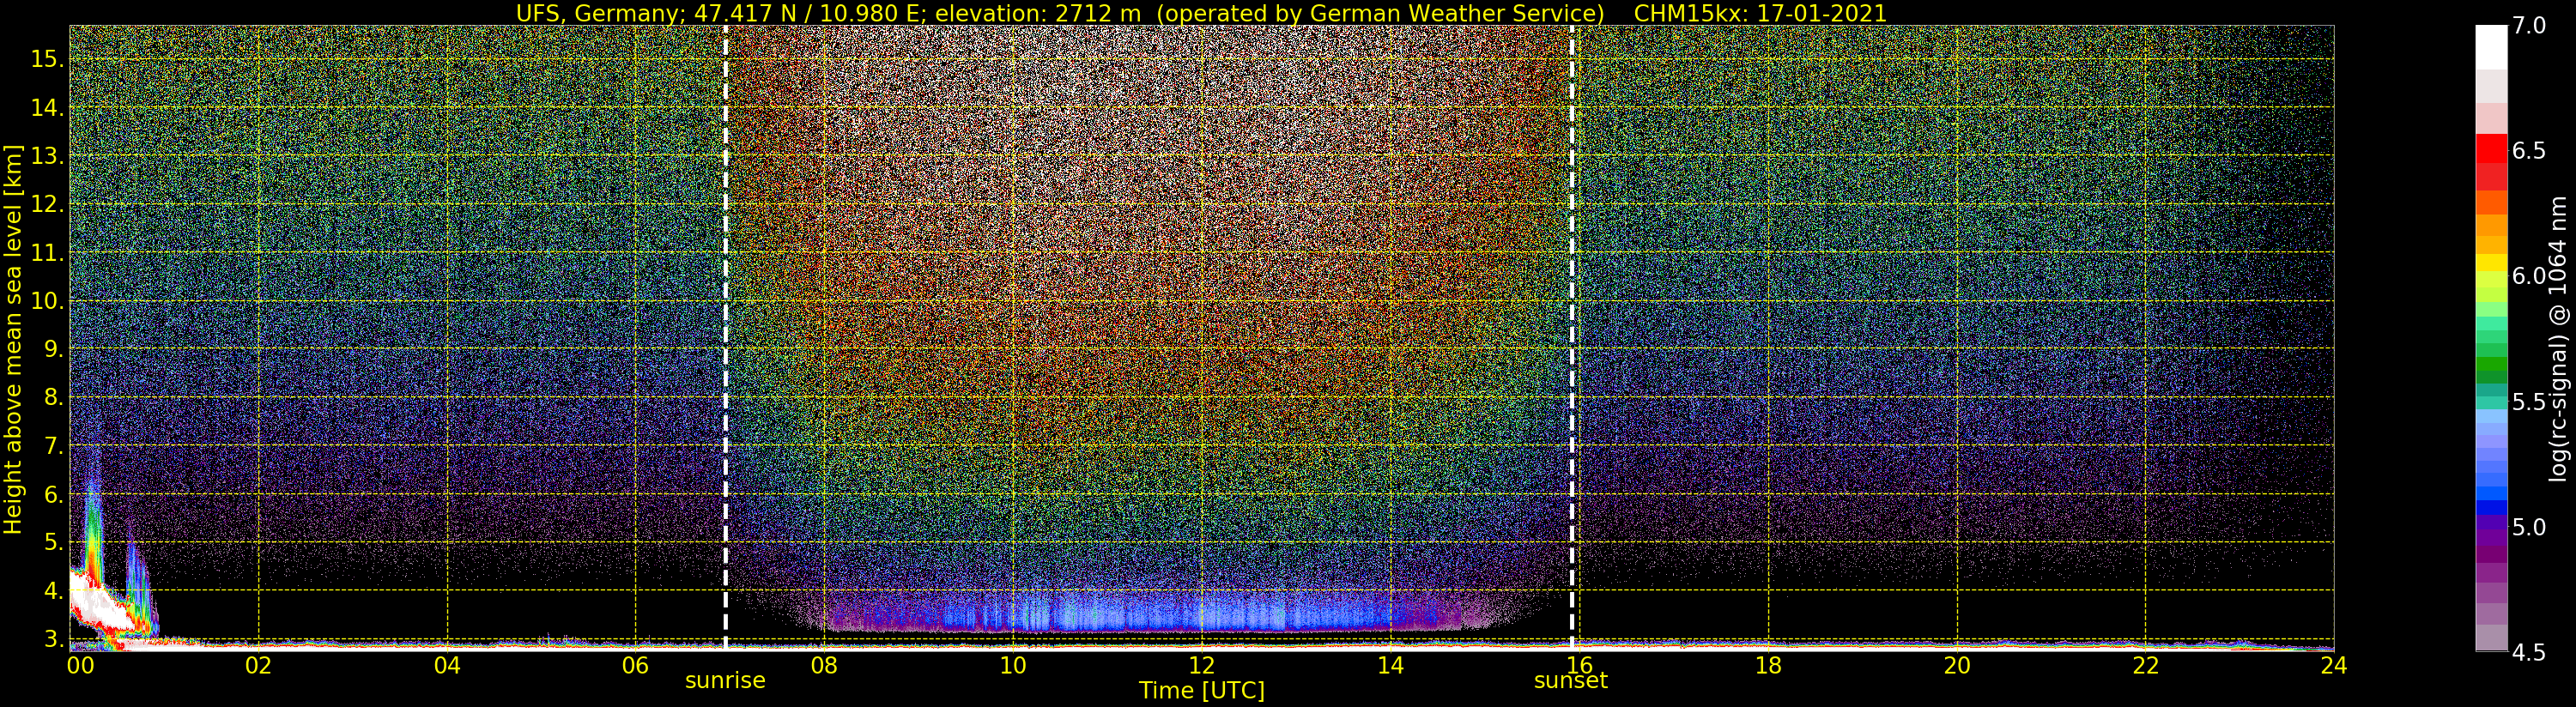Viewport: 2576px width, 707px height.
Task: Click the 'sunrise' label under the time axis
Action: pyautogui.click(x=725, y=681)
